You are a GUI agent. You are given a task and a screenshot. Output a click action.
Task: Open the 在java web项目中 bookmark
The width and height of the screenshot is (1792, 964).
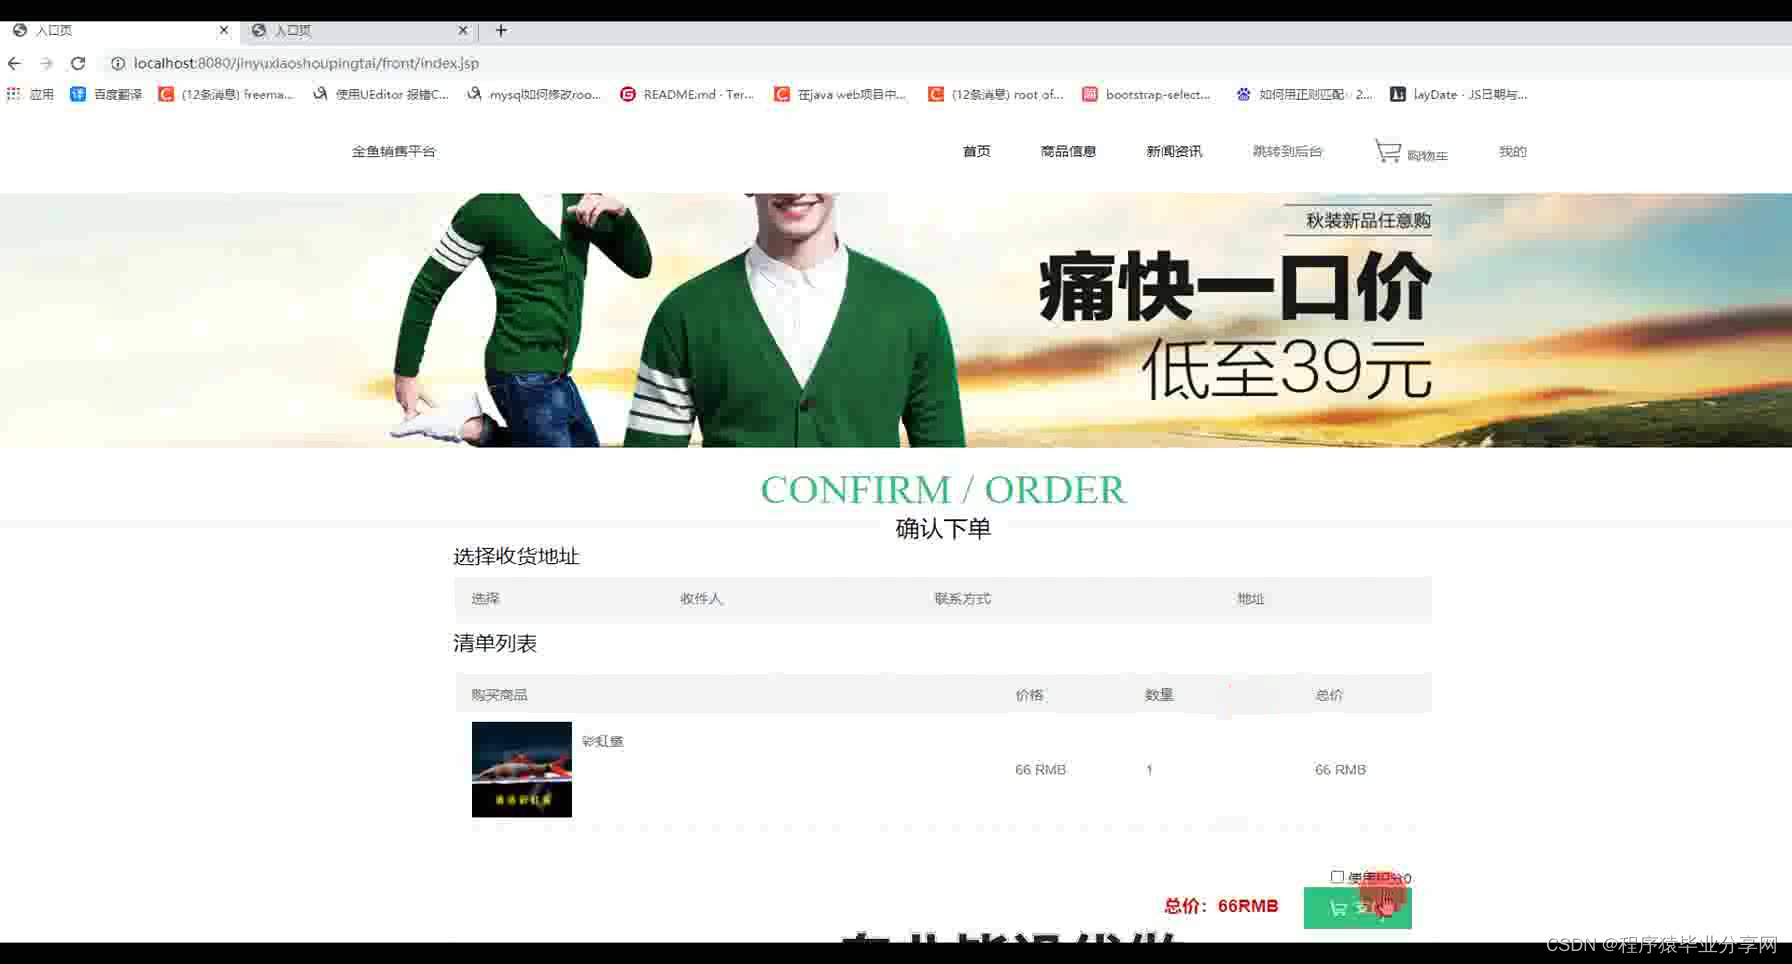pos(840,94)
